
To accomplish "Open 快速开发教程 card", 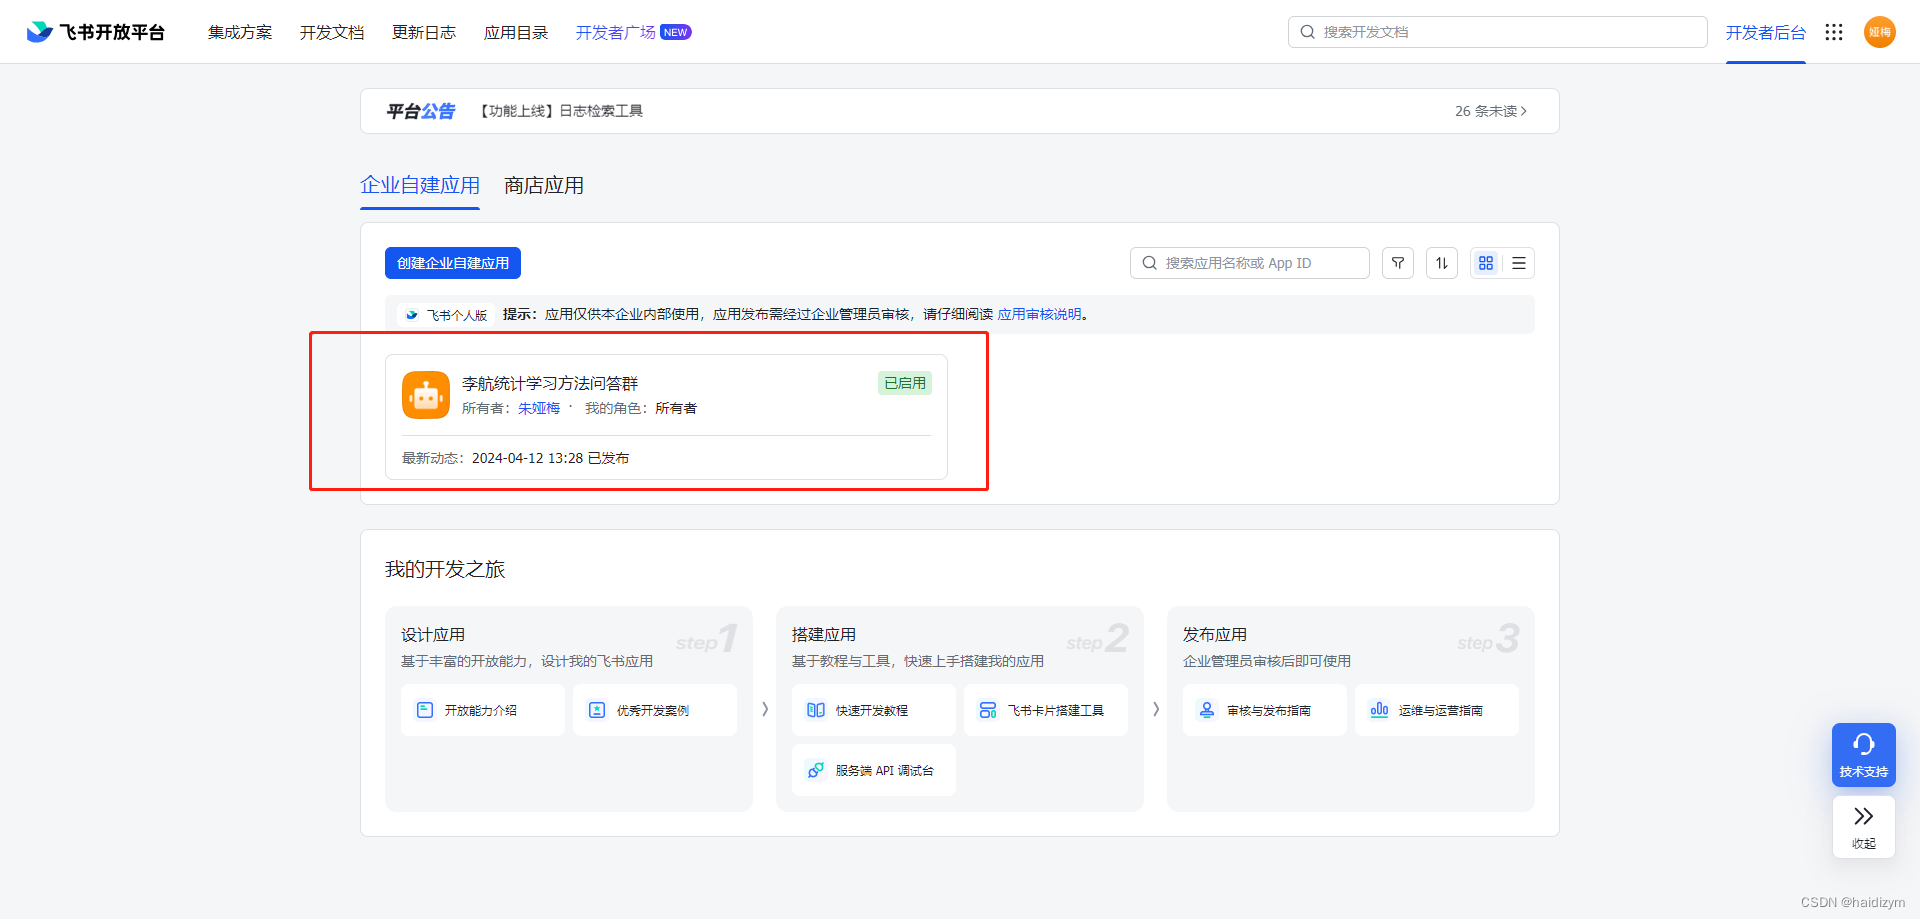I will (x=874, y=710).
